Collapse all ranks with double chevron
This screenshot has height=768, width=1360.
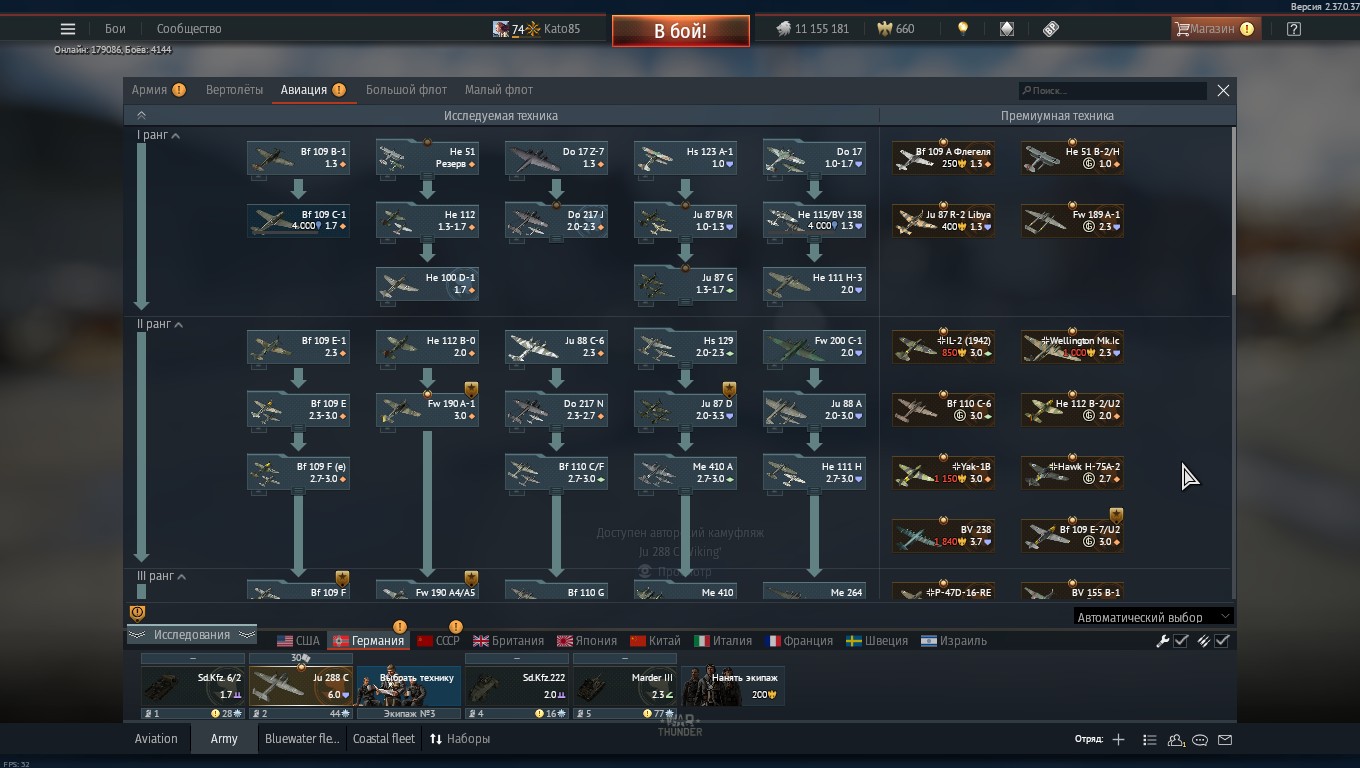click(141, 116)
